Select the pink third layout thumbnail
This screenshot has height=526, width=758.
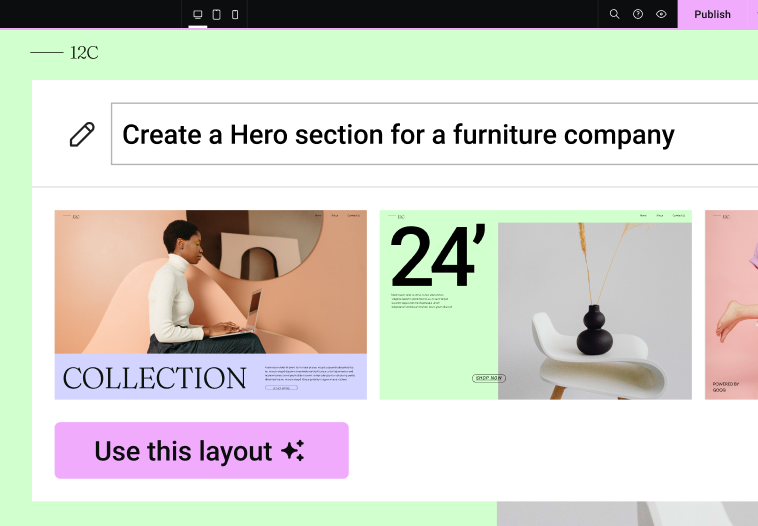click(x=731, y=305)
